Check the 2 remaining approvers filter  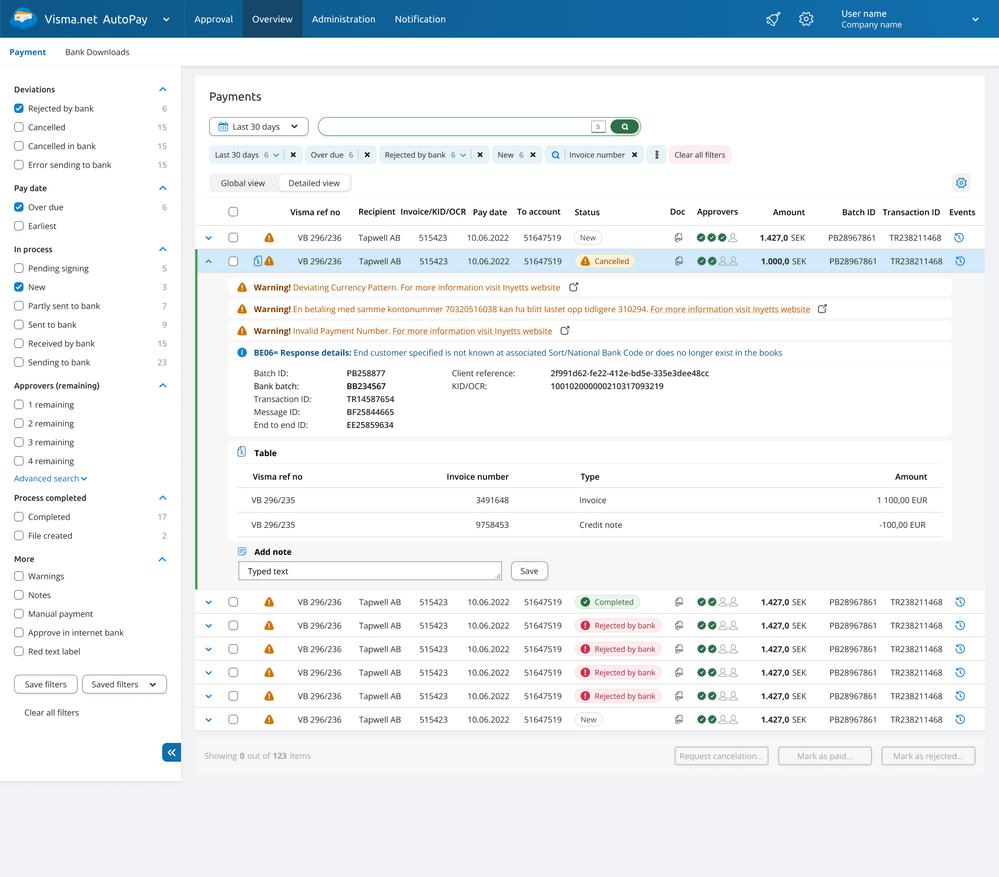19,424
